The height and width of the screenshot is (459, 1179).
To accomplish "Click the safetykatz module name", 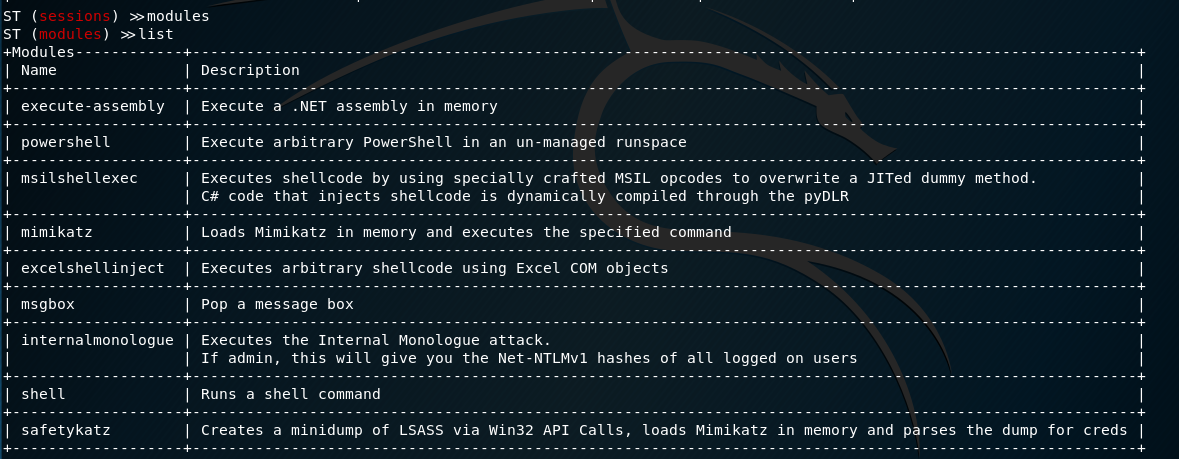I will coord(66,430).
